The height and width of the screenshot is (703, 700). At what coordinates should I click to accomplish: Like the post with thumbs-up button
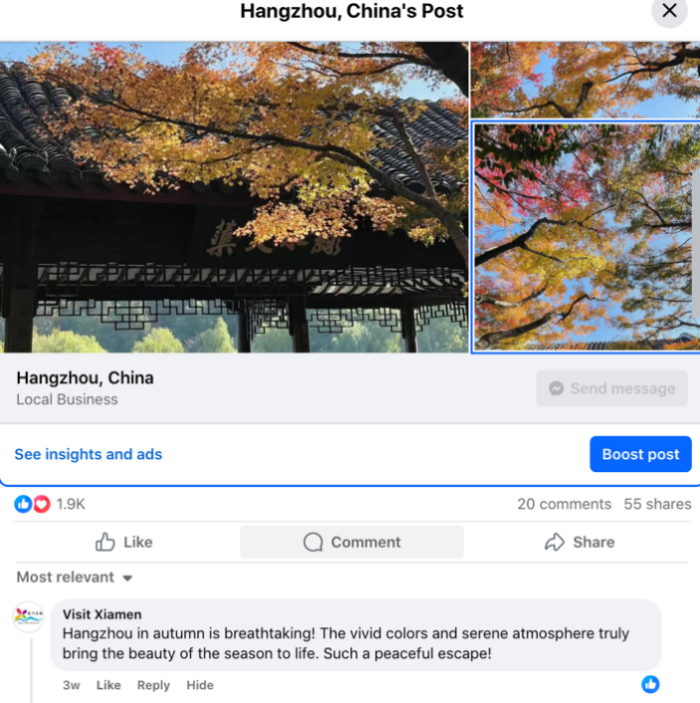click(x=124, y=542)
